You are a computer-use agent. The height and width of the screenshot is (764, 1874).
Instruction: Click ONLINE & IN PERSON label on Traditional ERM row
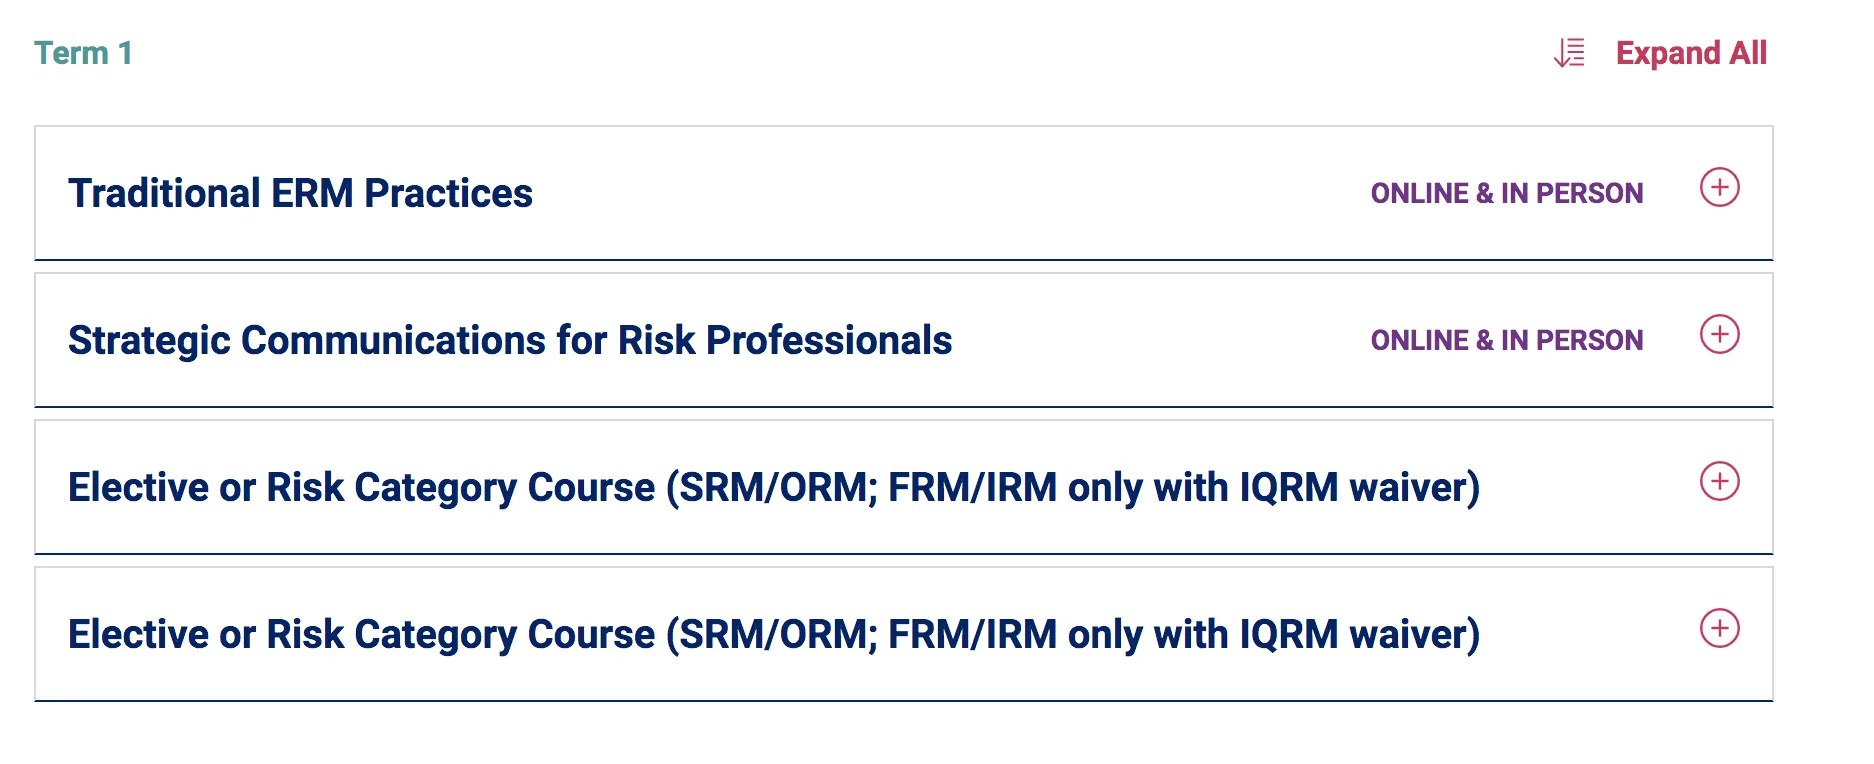1506,193
